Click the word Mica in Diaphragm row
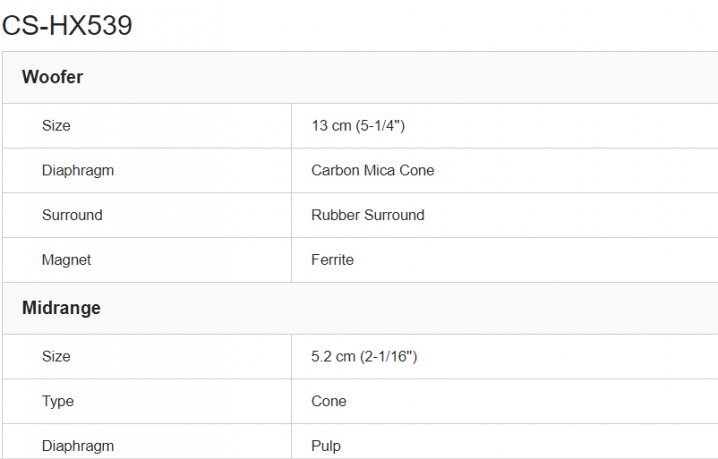Viewport: 718px width, 459px height. [x=380, y=170]
